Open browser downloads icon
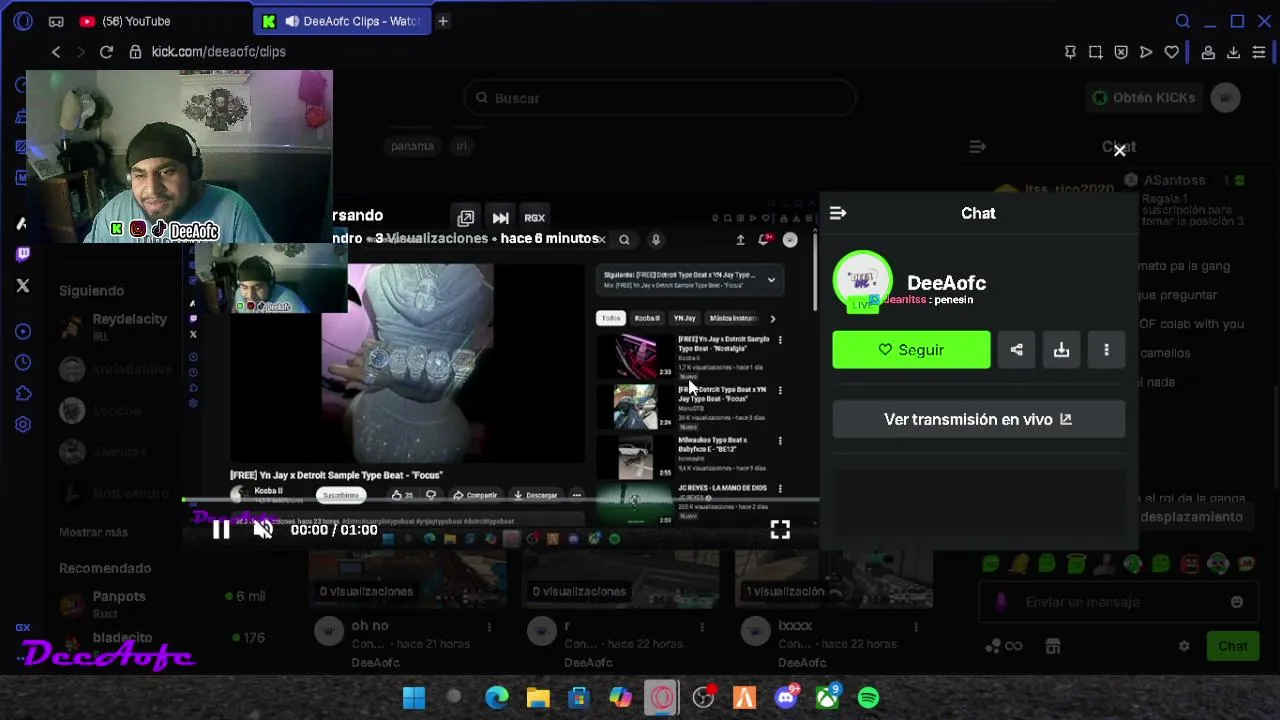This screenshot has height=720, width=1280. 1233,52
